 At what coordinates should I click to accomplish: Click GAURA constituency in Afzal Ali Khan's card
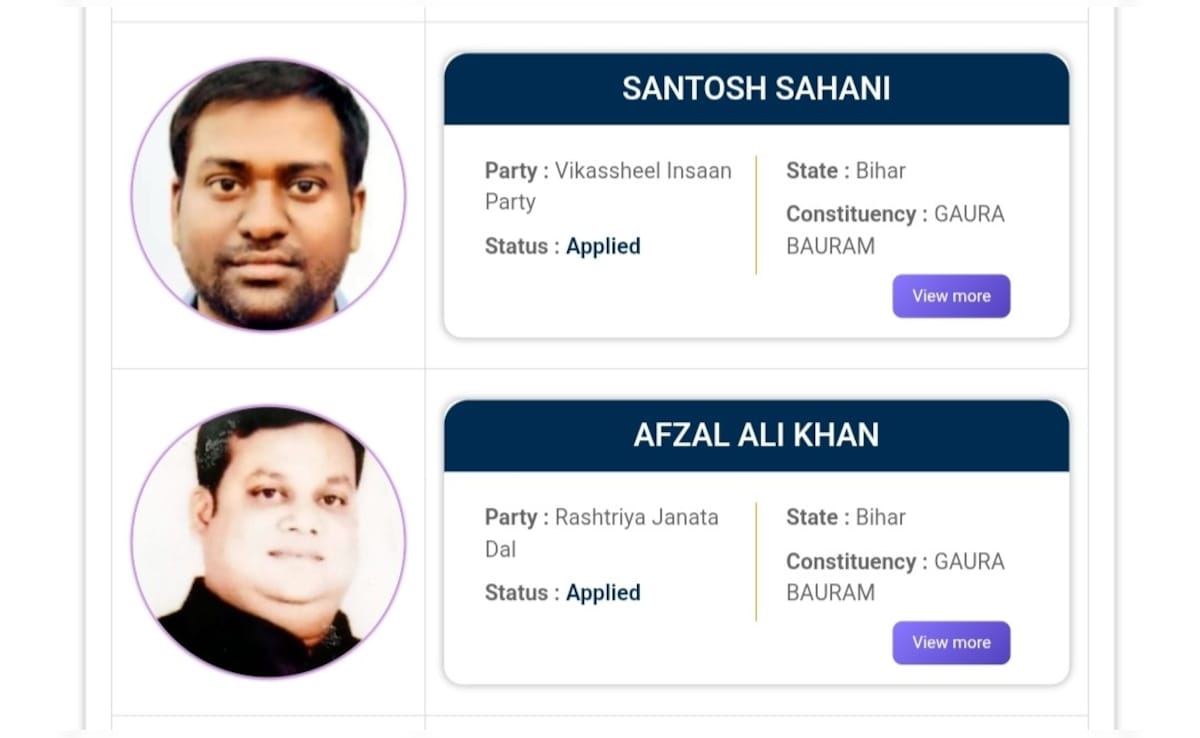pyautogui.click(x=968, y=561)
